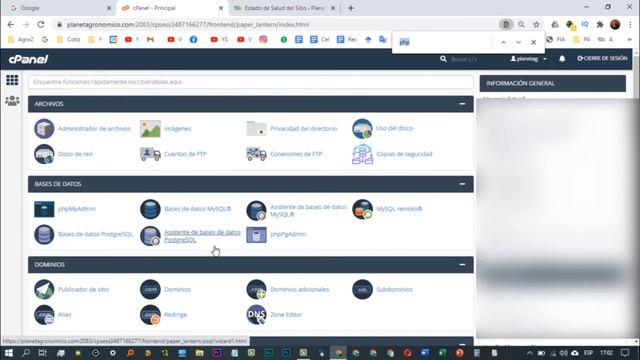Open the DNS Zone Editor icon

pyautogui.click(x=256, y=315)
